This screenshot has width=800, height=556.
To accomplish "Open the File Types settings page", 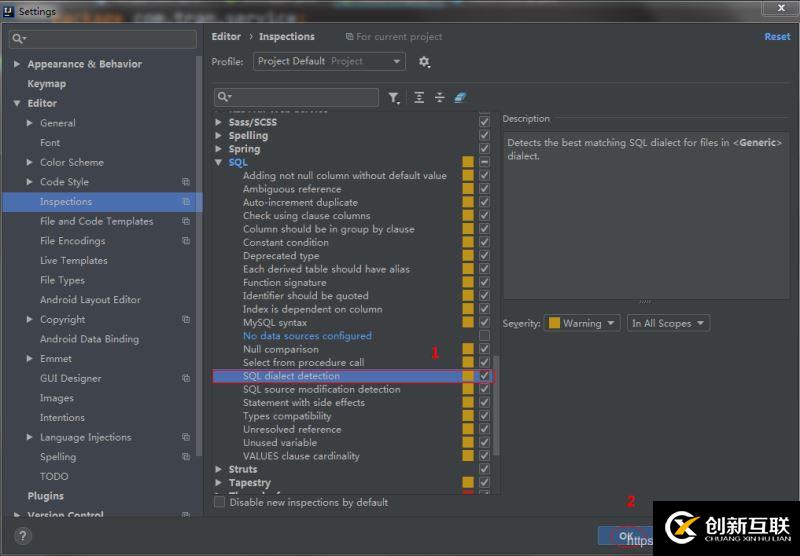I will click(62, 280).
